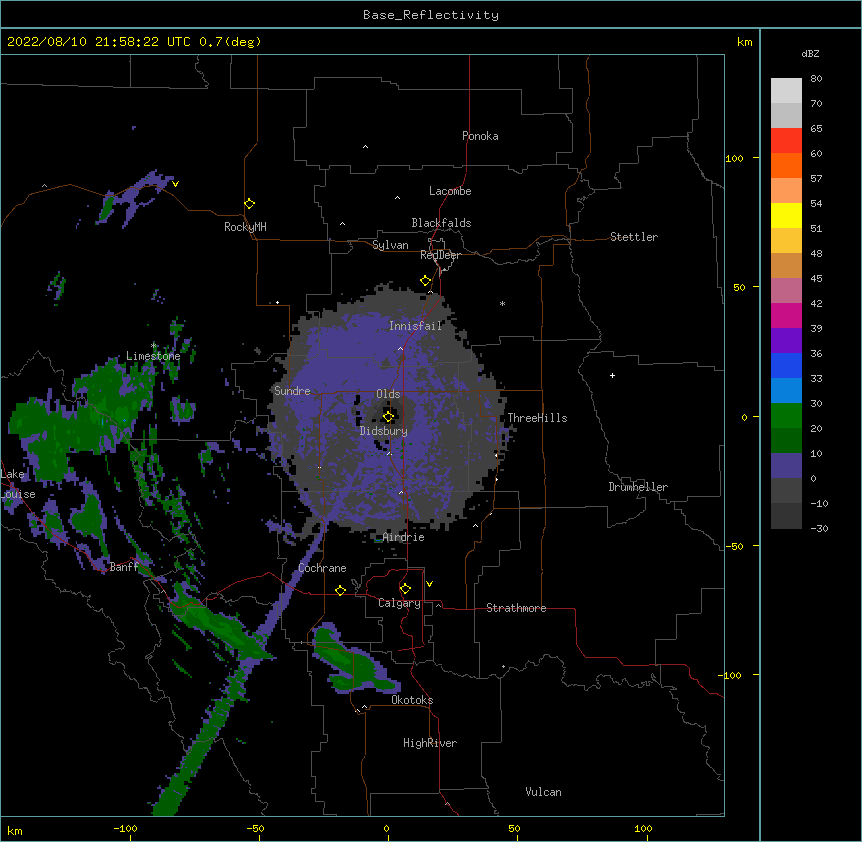Click the royal blue 33-36 dBZ swatch
Viewport: 862px width, 842px height.
pyautogui.click(x=786, y=365)
